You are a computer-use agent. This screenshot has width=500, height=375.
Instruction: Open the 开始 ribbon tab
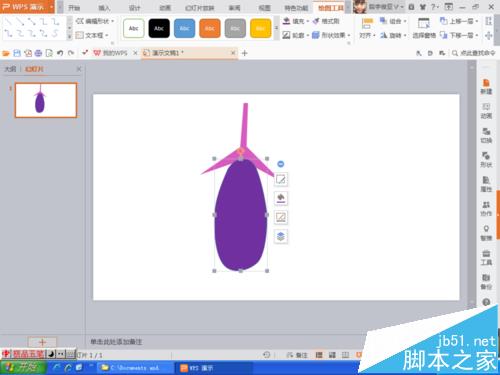point(74,8)
